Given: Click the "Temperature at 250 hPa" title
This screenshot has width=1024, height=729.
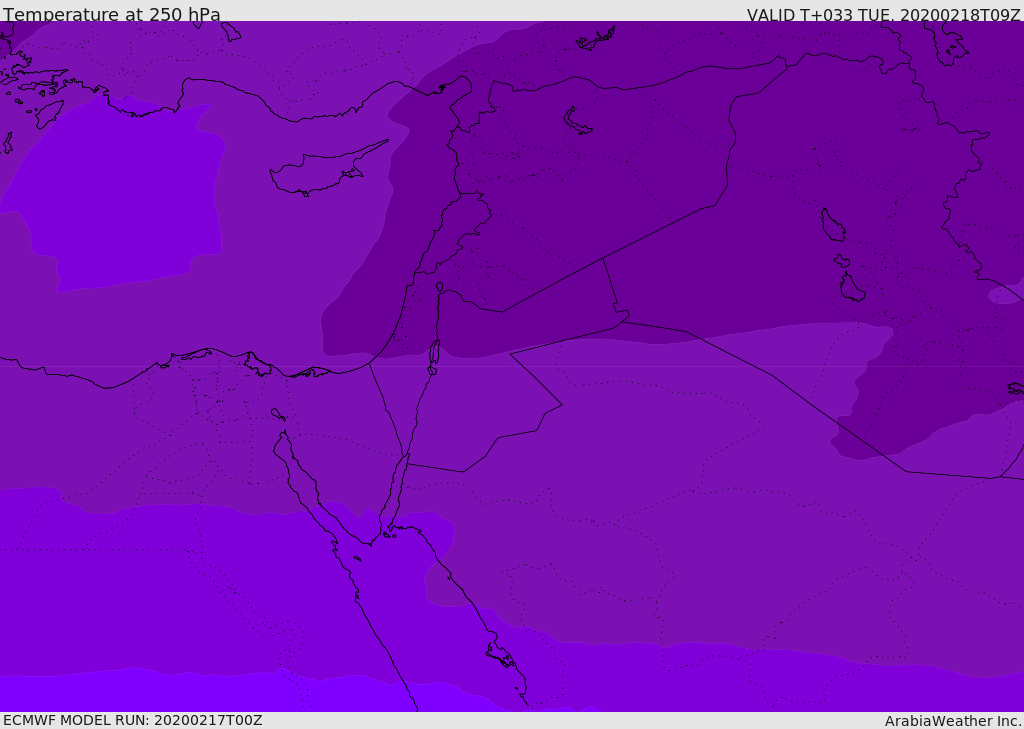Looking at the screenshot, I should coord(112,14).
